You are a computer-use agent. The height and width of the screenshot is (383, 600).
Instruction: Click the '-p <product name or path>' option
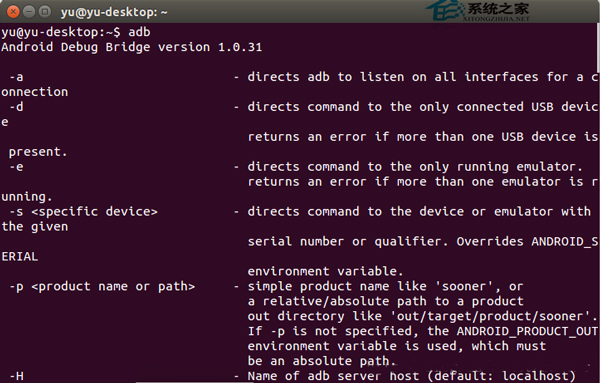pyautogui.click(x=102, y=287)
